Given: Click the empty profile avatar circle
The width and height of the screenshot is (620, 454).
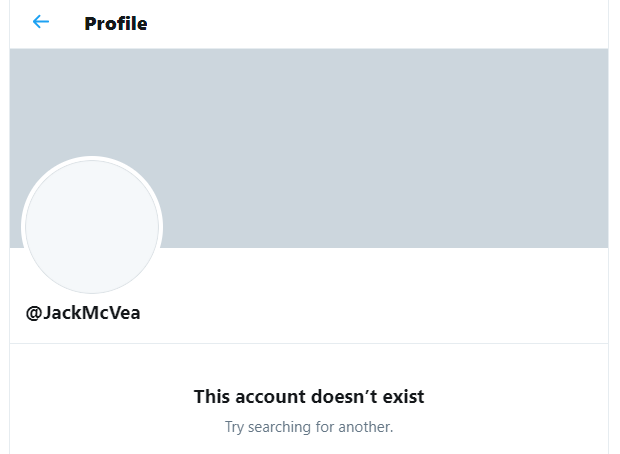Looking at the screenshot, I should coord(92,227).
